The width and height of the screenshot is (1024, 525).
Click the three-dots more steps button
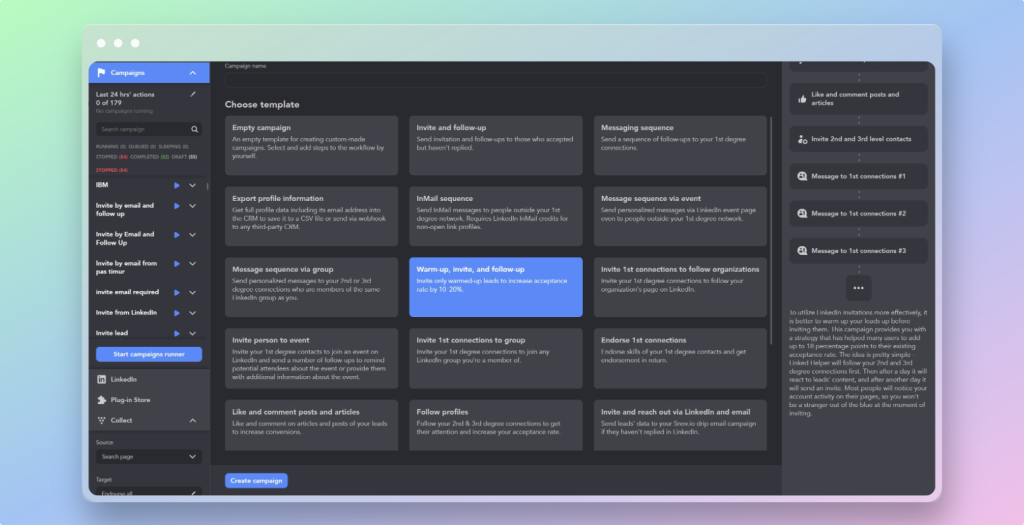pos(858,287)
